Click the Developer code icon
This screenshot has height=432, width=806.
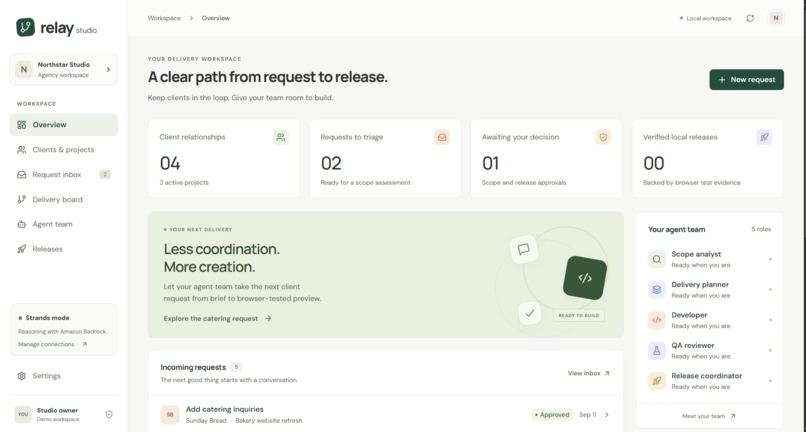(656, 320)
